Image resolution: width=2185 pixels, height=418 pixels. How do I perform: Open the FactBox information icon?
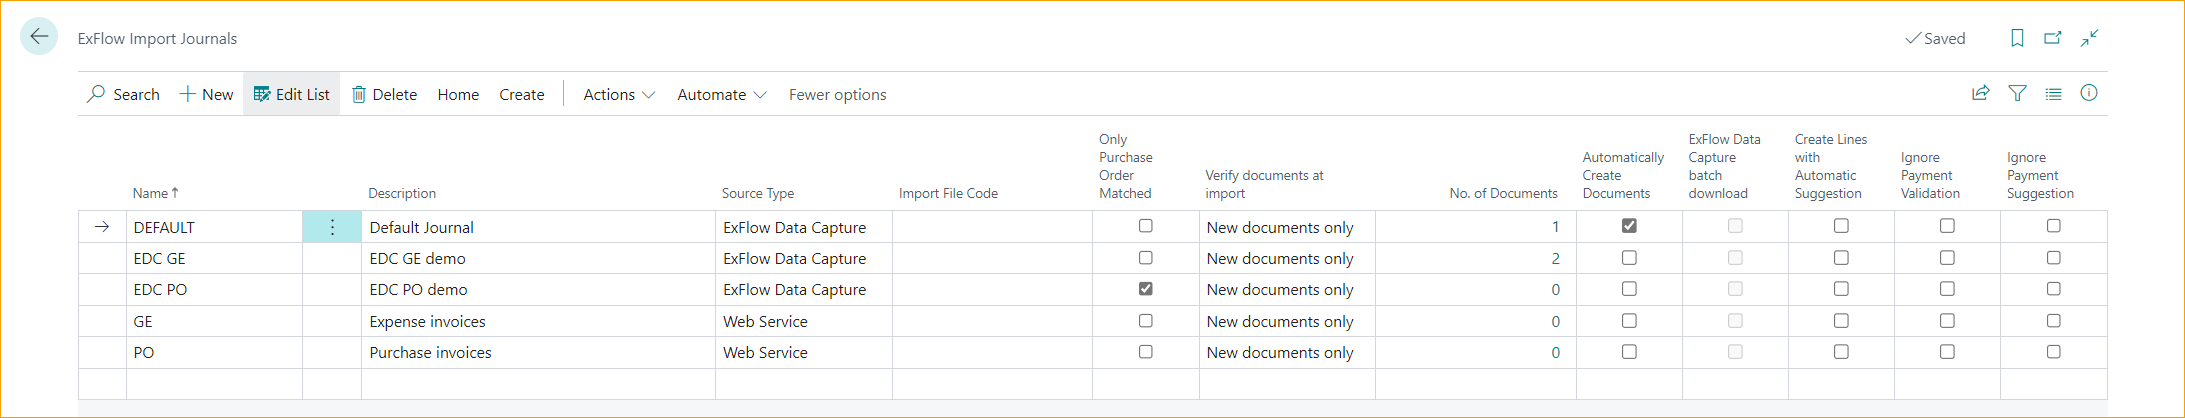click(2089, 93)
